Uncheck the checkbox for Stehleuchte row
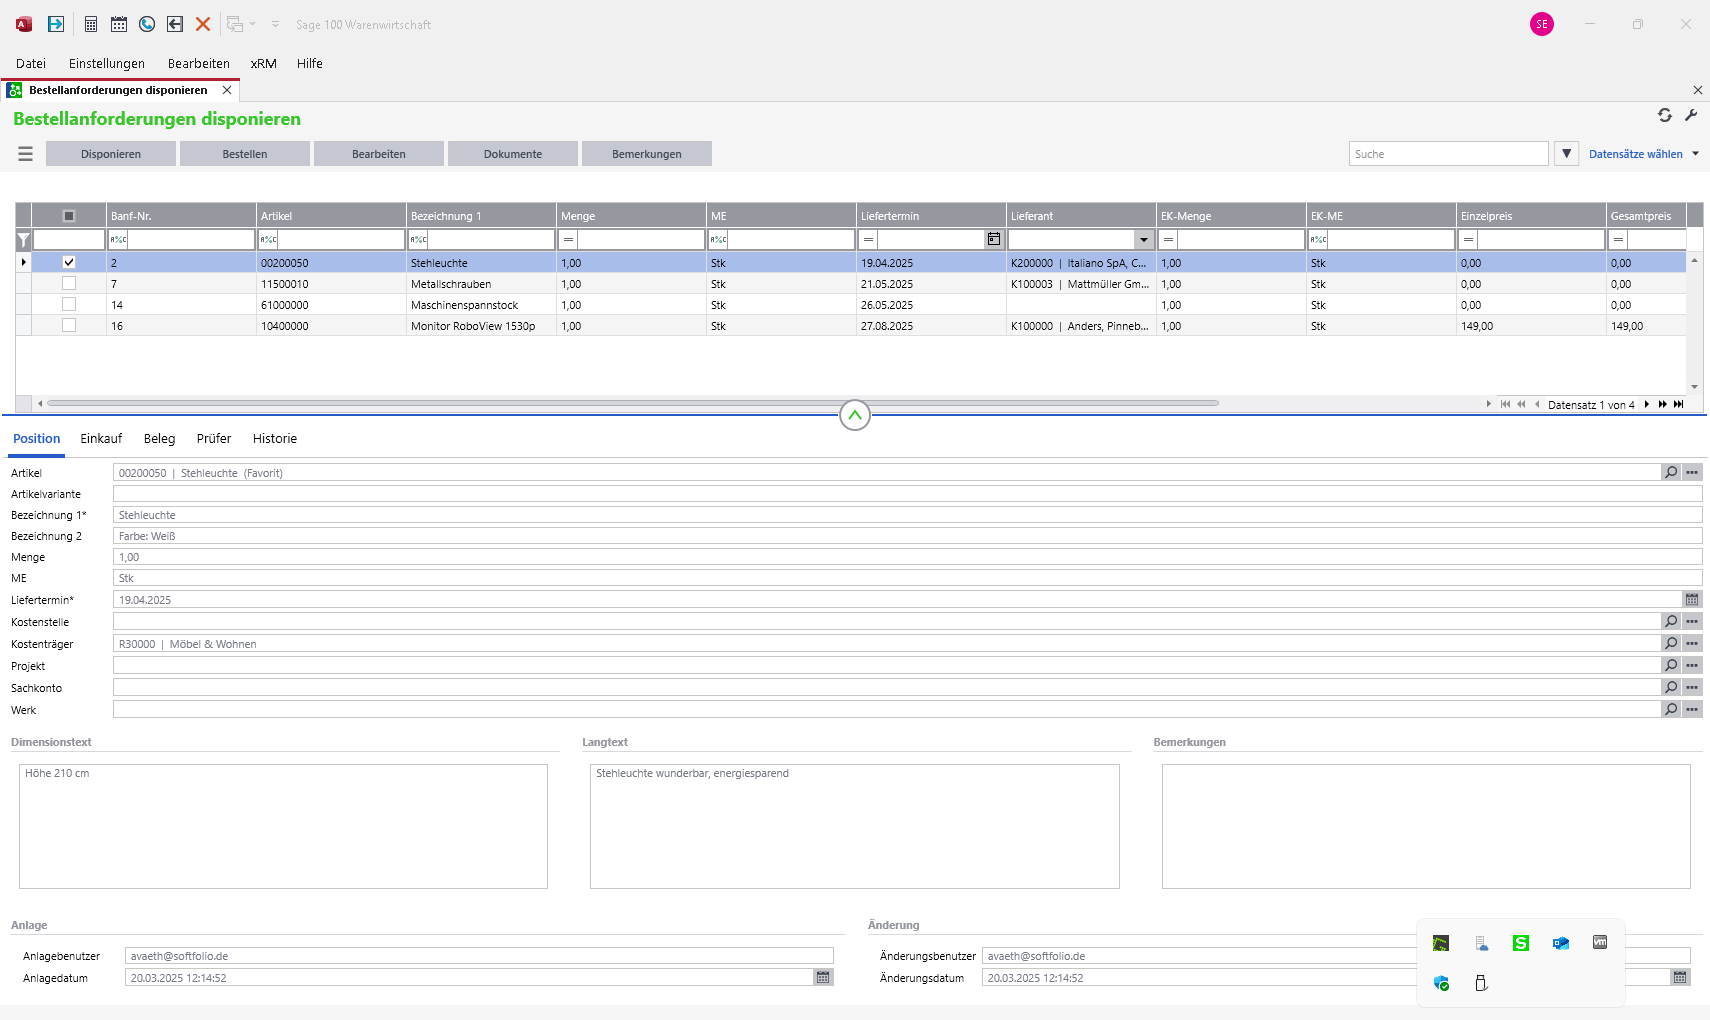Screen dimensions: 1710x1020 point(69,262)
